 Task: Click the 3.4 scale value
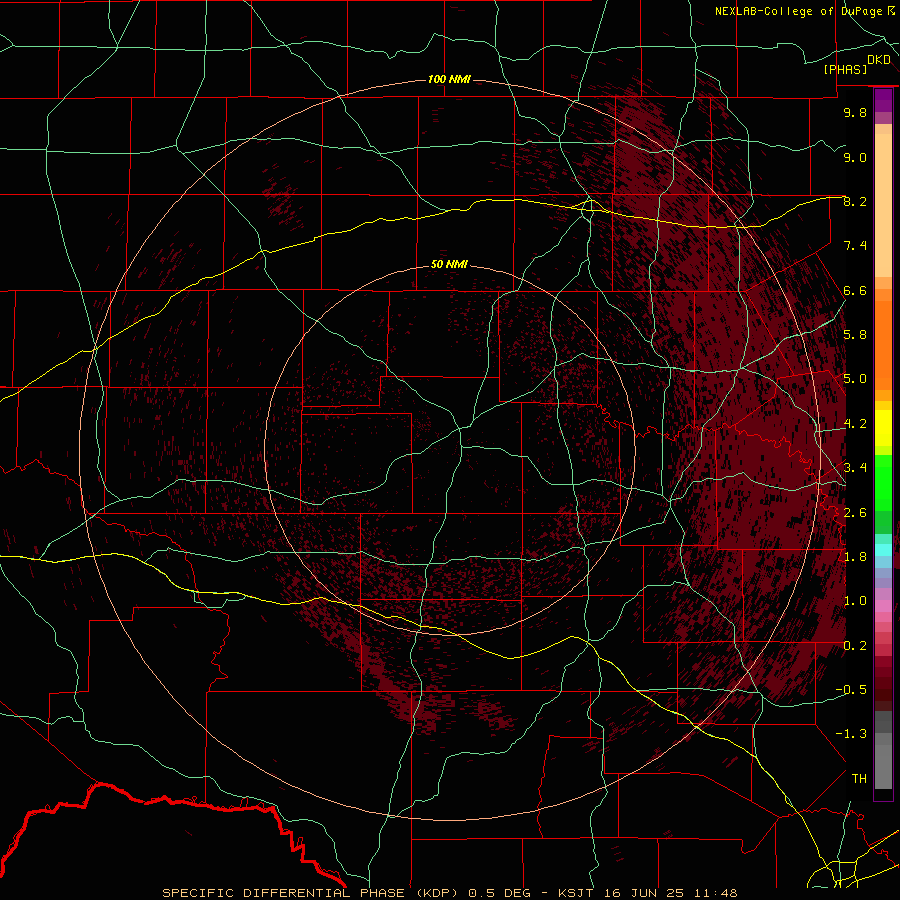(x=855, y=468)
